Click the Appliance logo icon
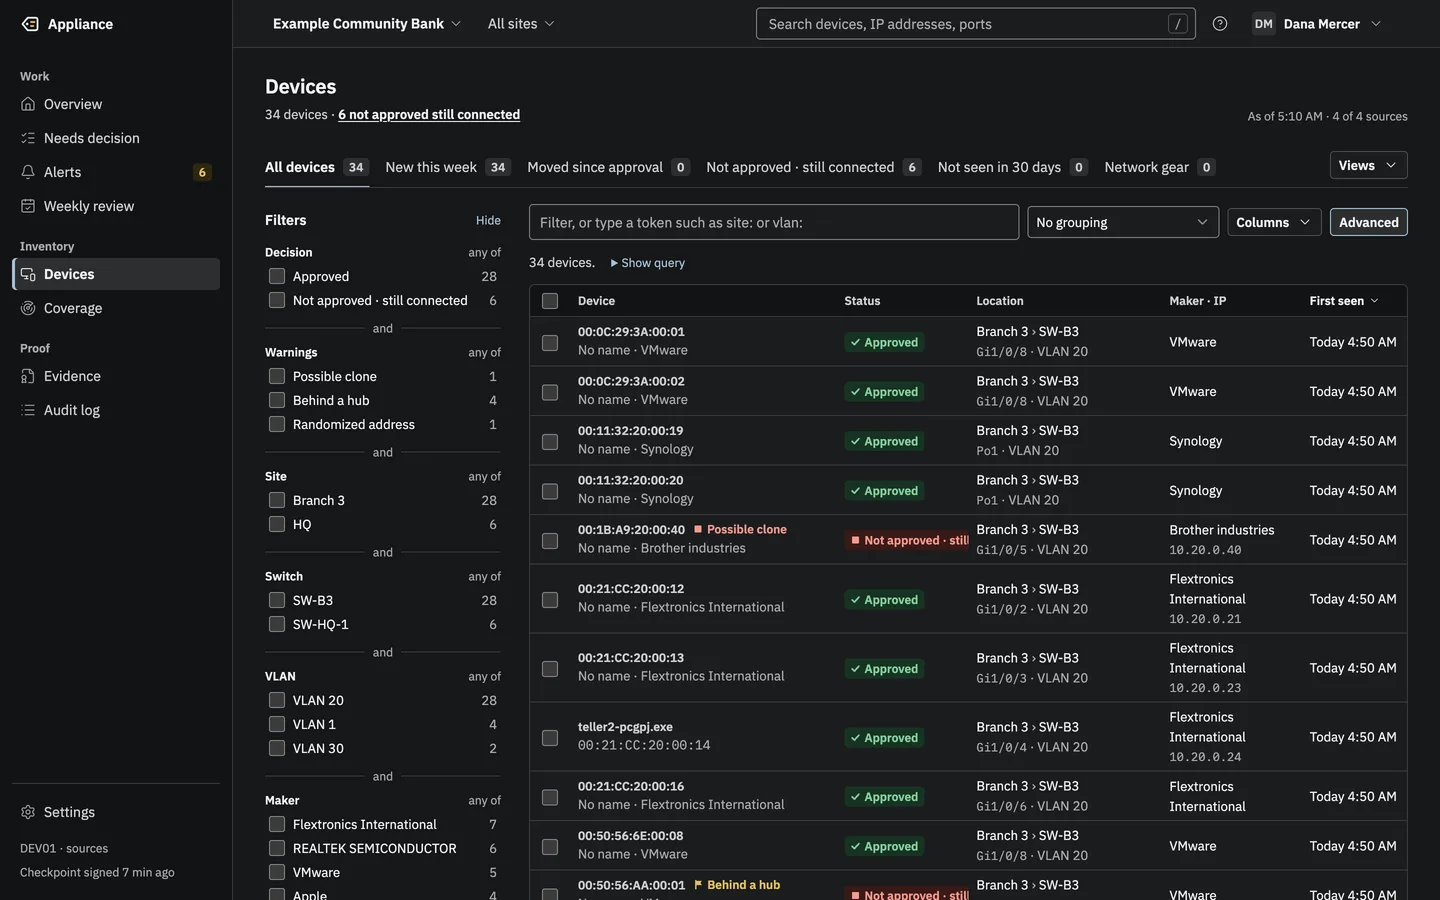 (30, 24)
